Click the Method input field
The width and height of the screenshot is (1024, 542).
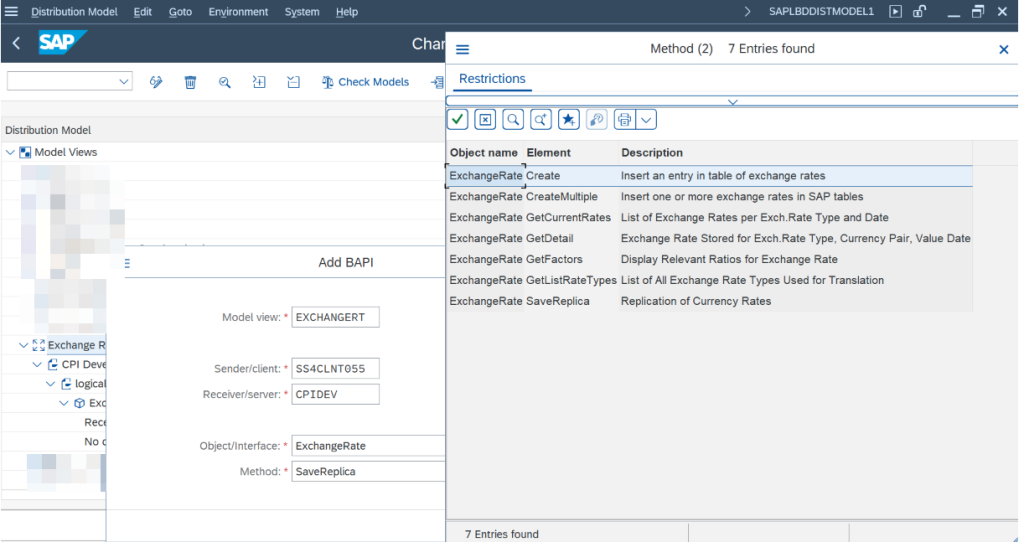point(368,471)
